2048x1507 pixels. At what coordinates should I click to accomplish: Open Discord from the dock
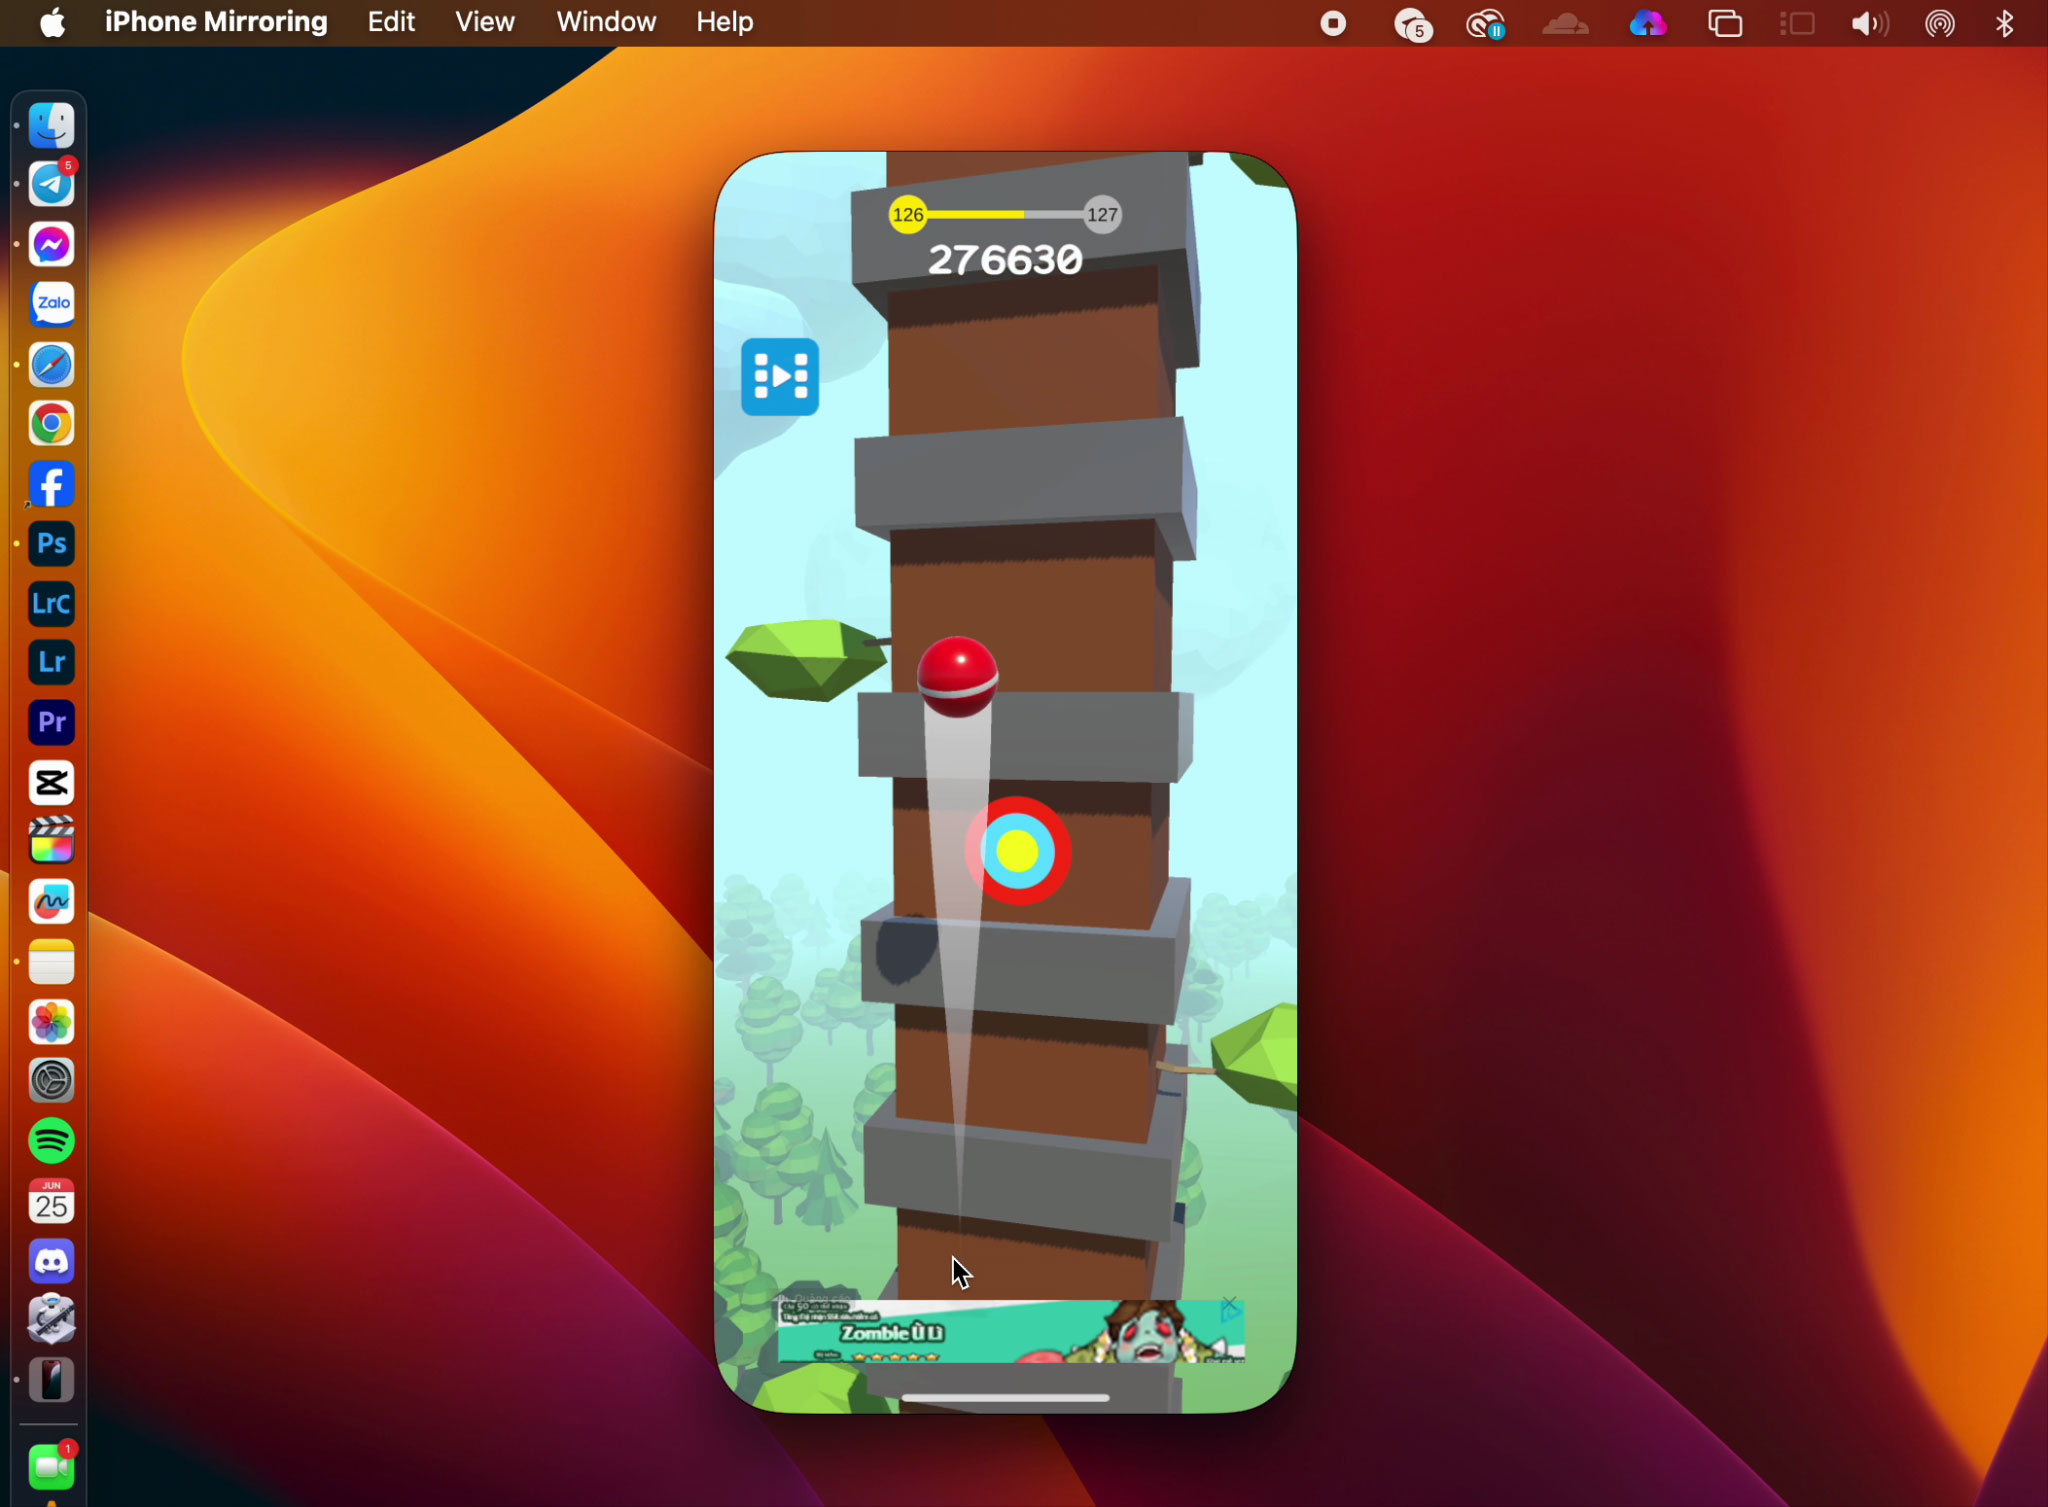point(51,1261)
